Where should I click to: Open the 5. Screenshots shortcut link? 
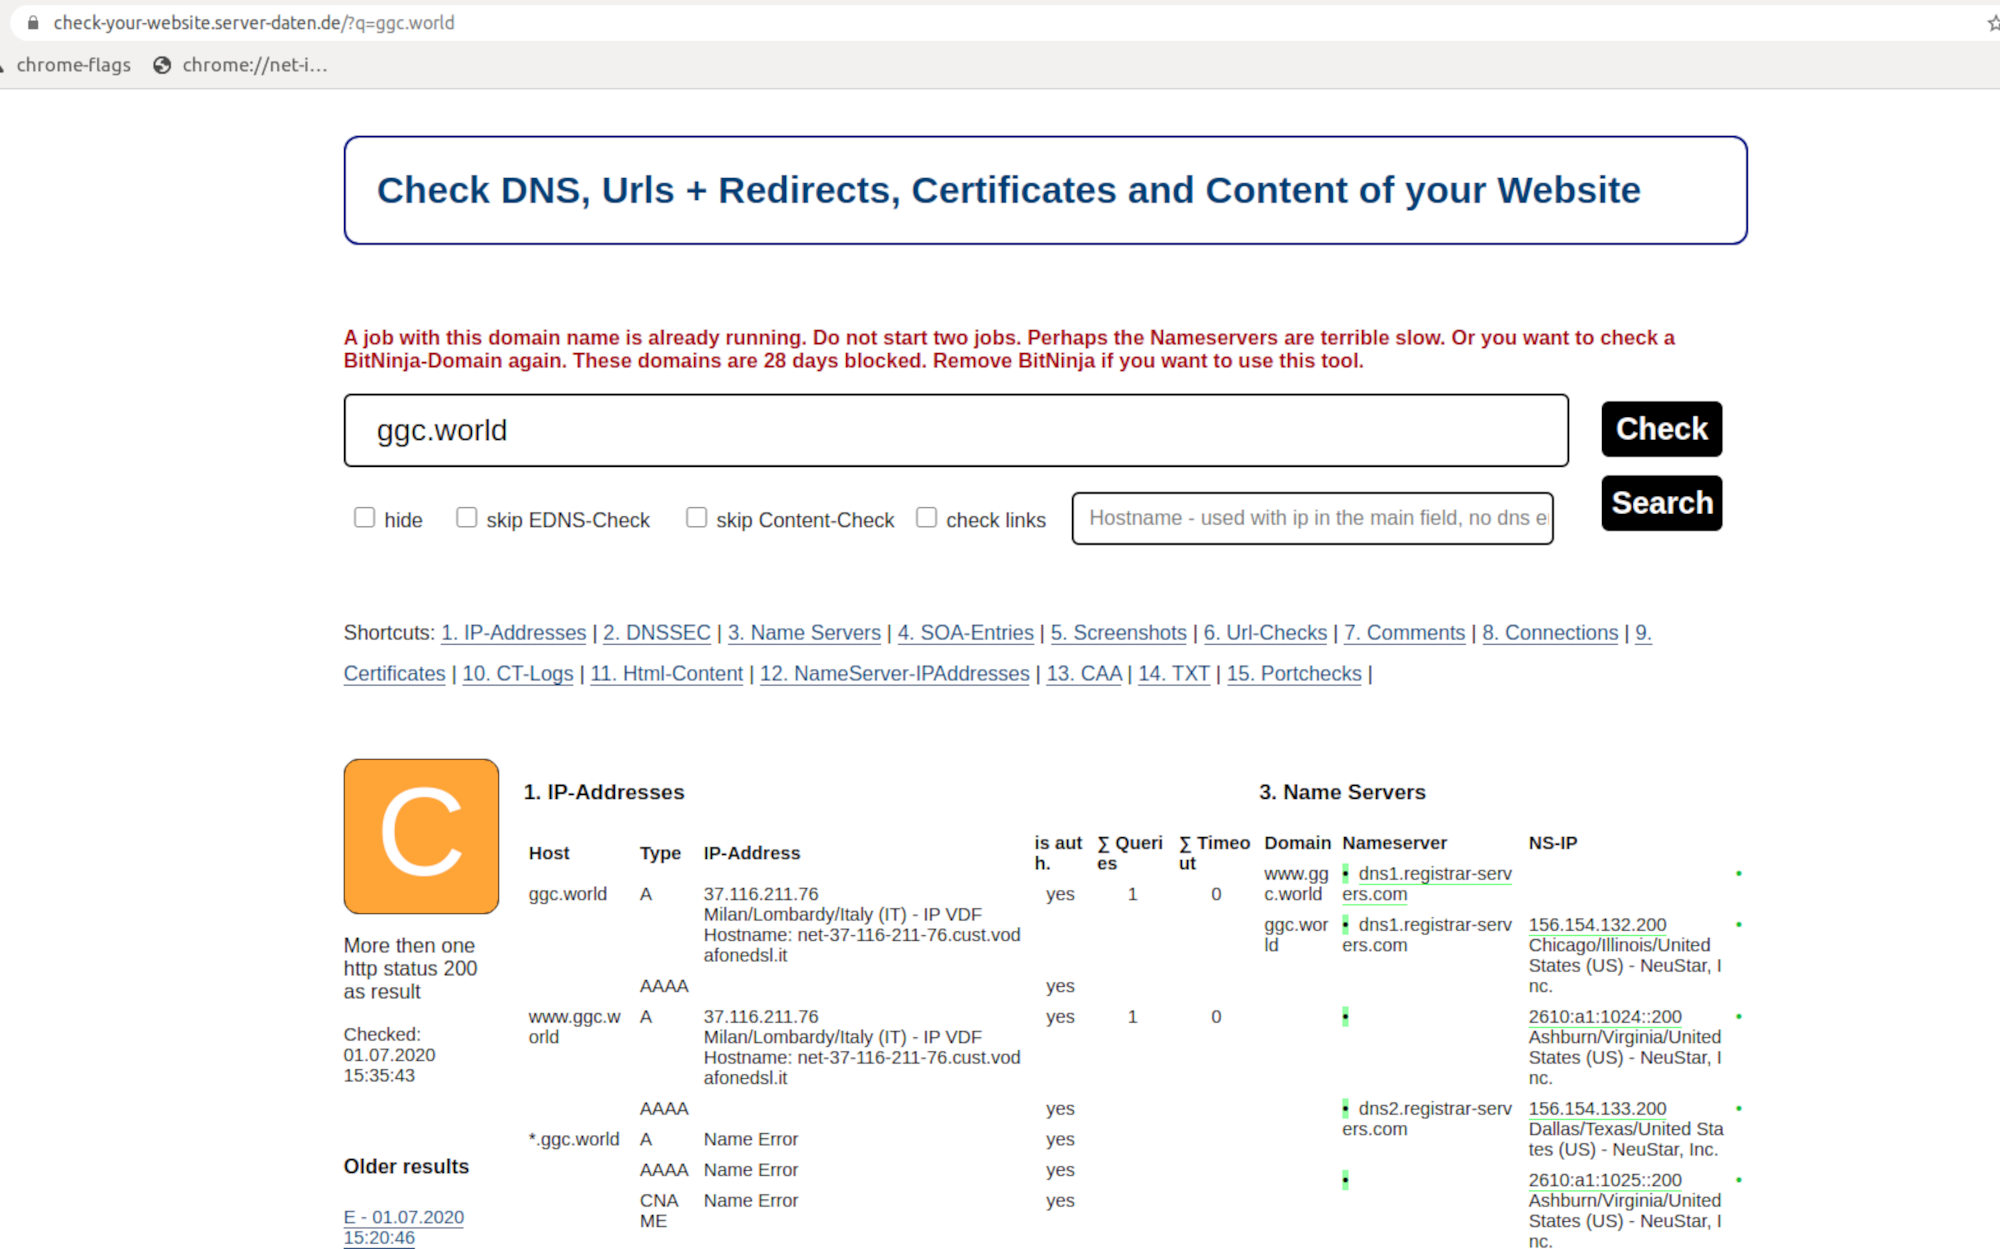[1117, 633]
